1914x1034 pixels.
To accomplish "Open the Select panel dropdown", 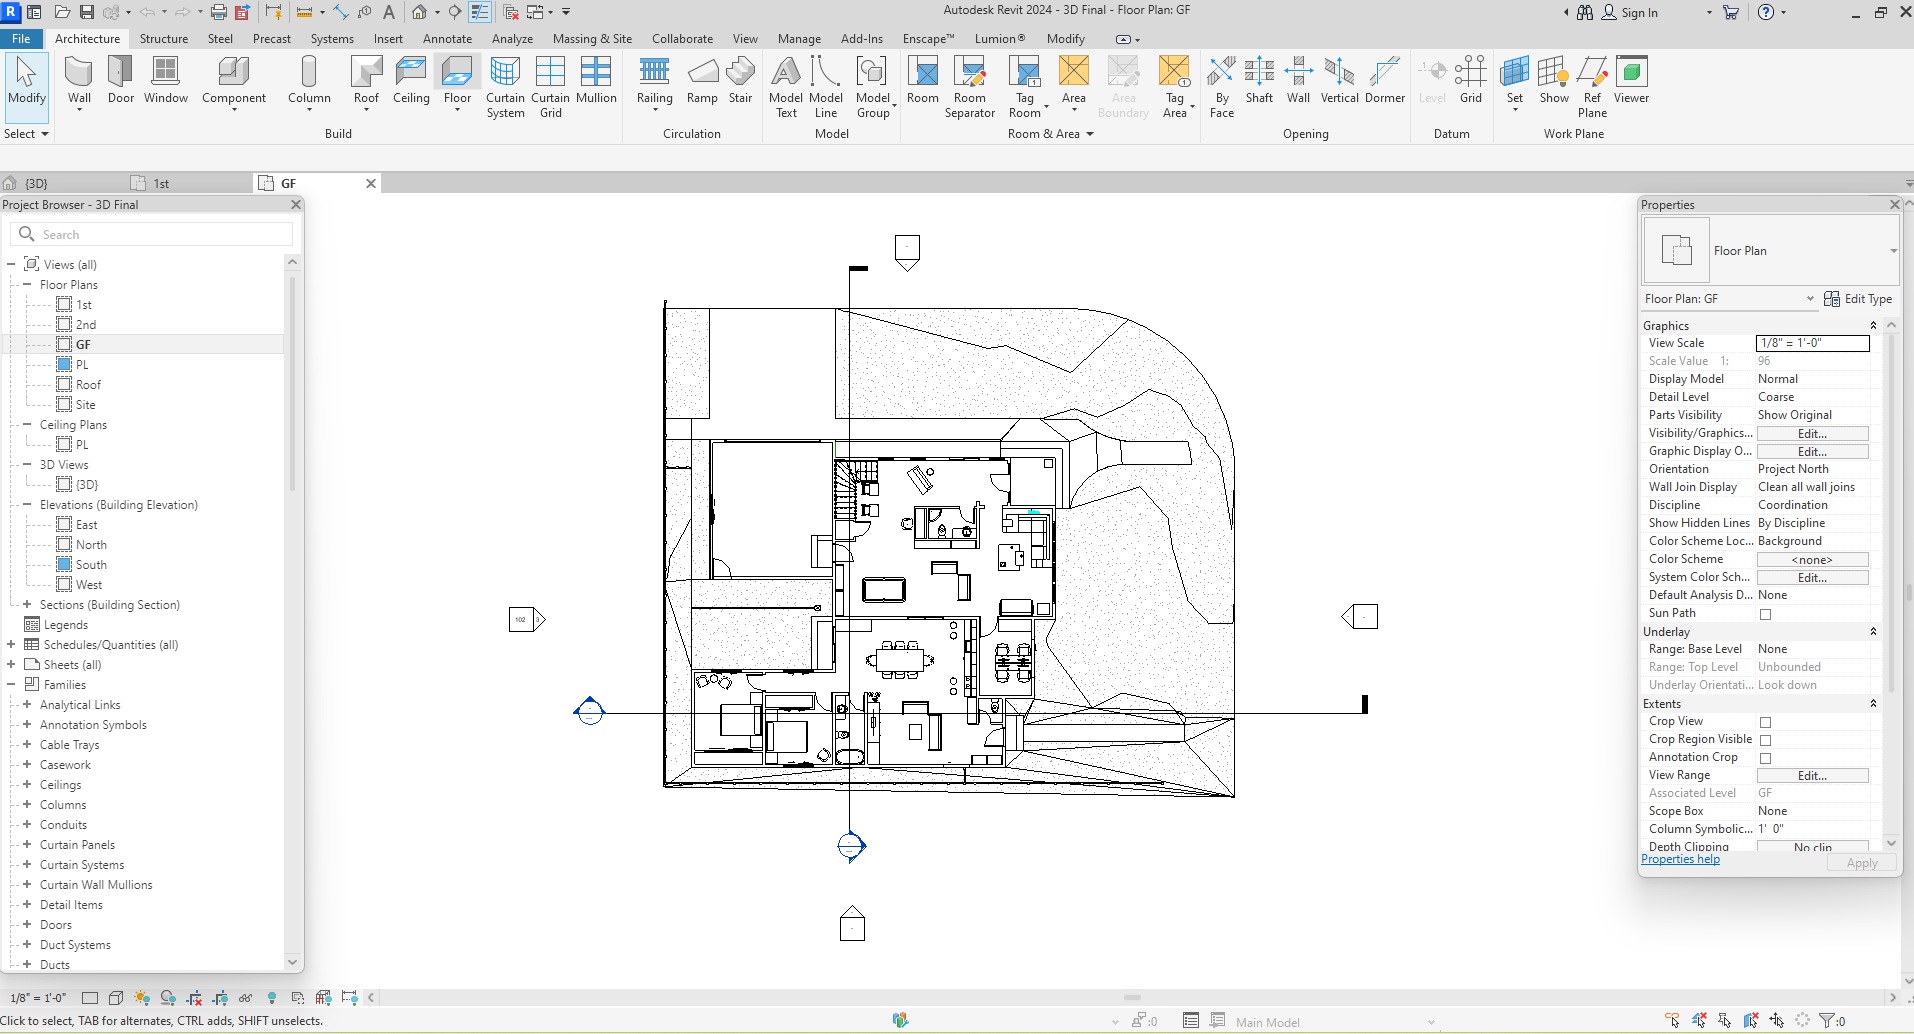I will (26, 134).
